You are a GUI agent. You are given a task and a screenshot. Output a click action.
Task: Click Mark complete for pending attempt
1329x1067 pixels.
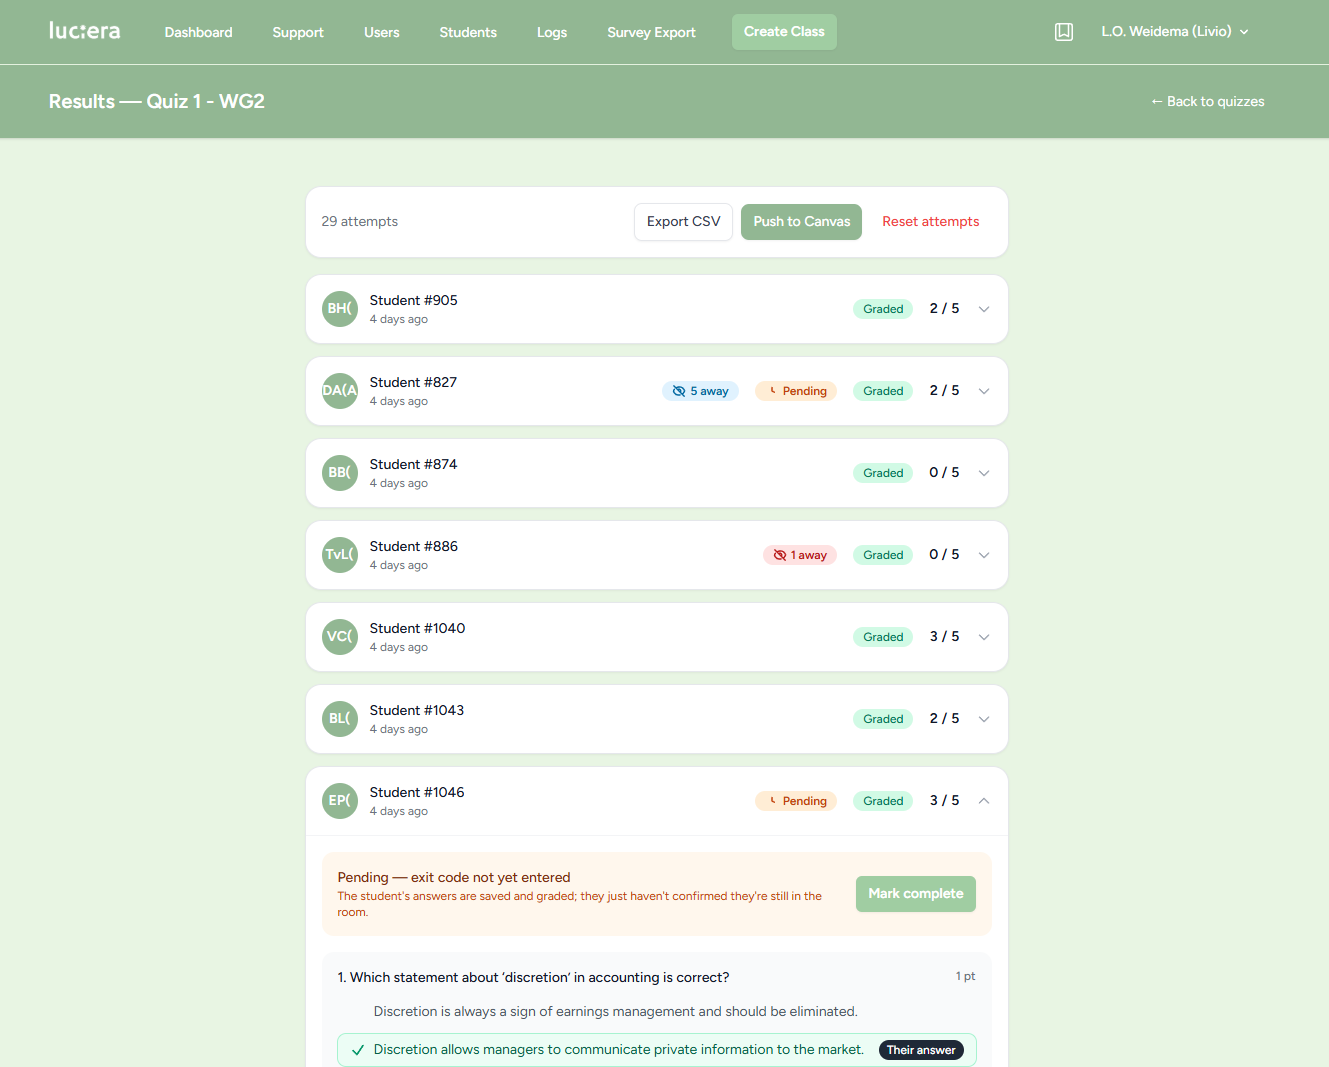tap(916, 894)
